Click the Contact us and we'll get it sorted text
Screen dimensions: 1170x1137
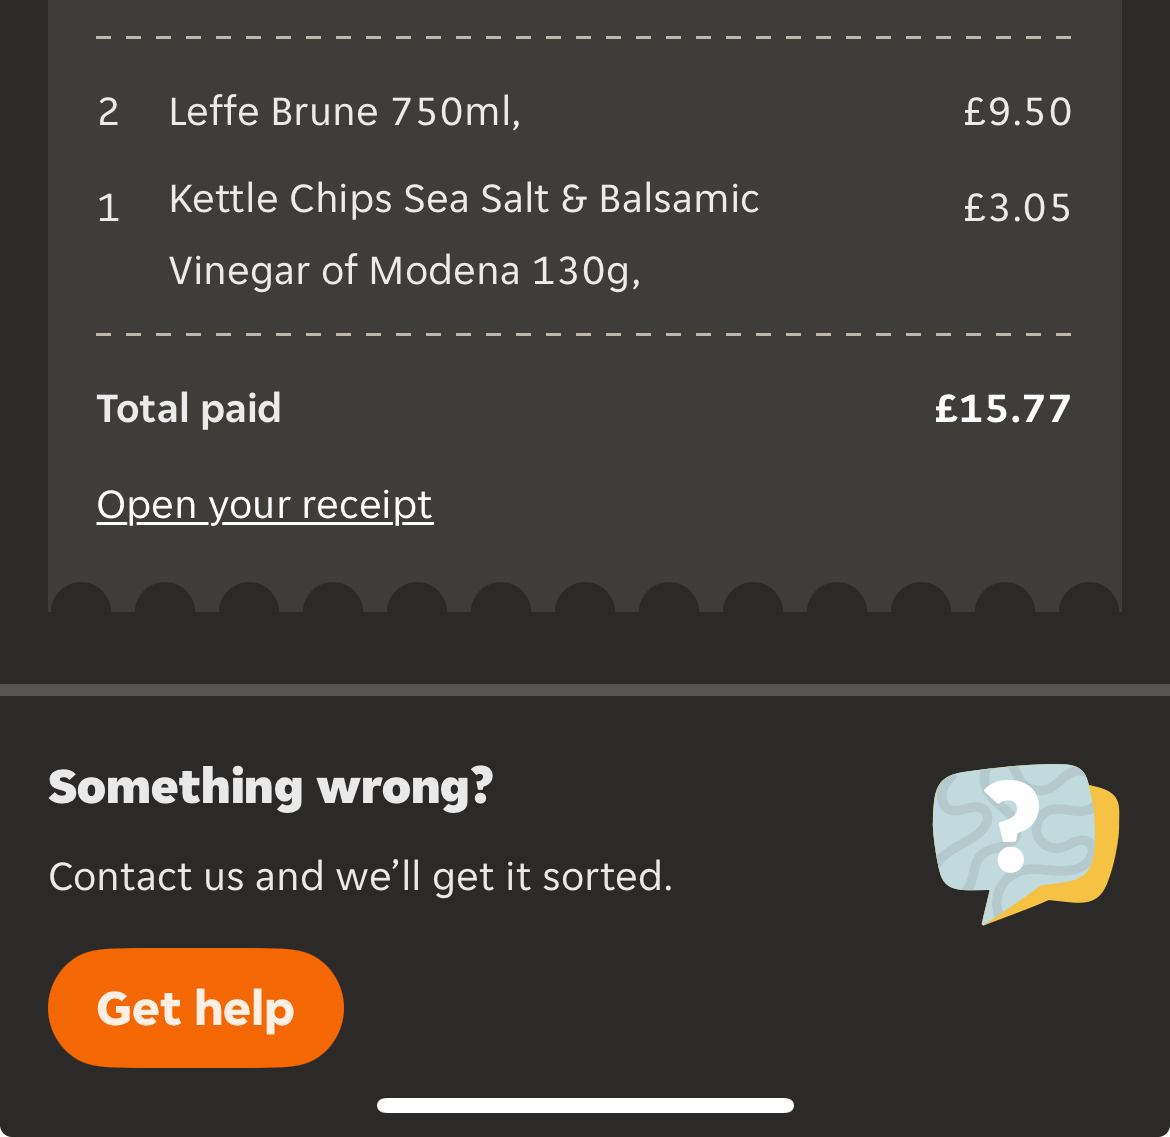[360, 877]
